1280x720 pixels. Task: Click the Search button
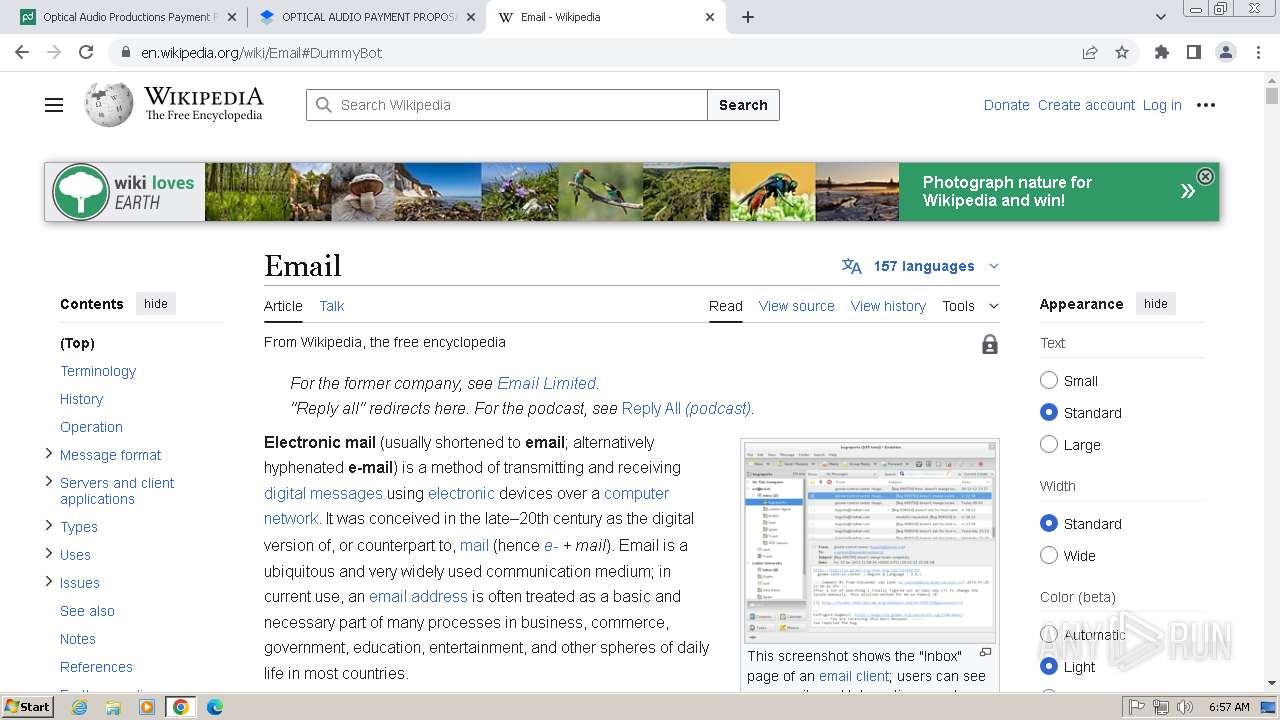click(x=743, y=105)
